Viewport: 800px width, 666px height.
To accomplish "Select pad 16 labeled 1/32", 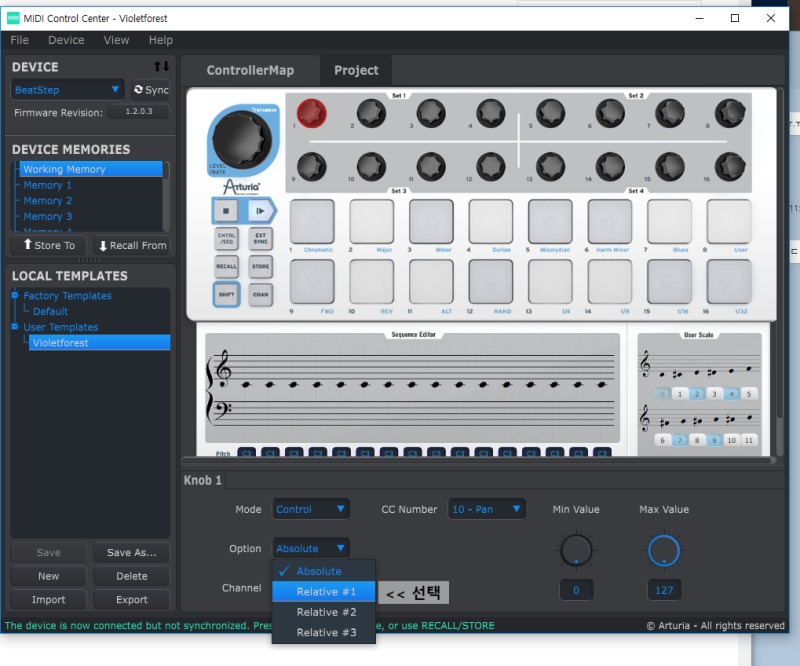I will 729,282.
